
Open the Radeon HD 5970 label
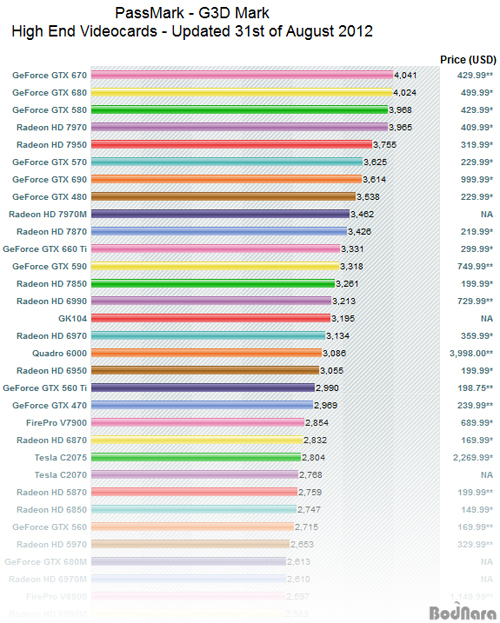pyautogui.click(x=51, y=545)
